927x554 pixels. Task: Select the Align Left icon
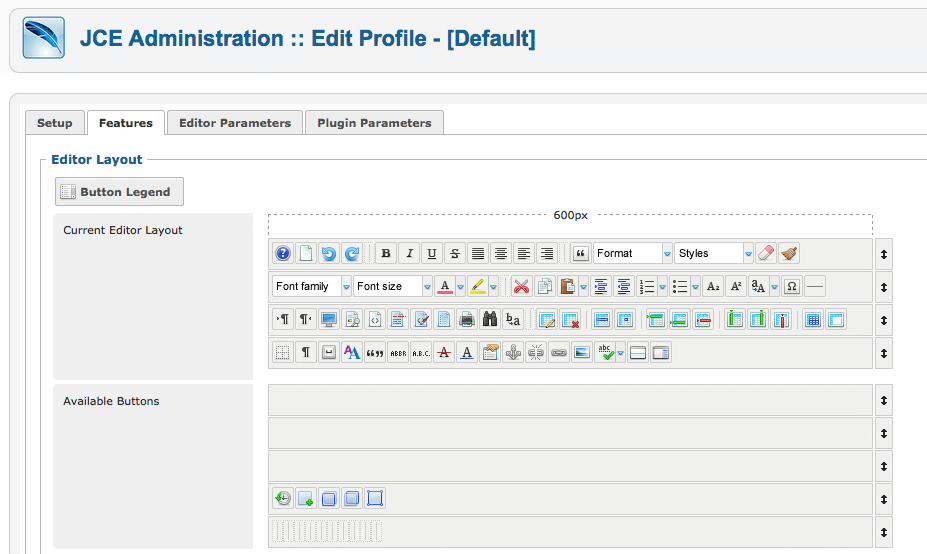(x=524, y=254)
